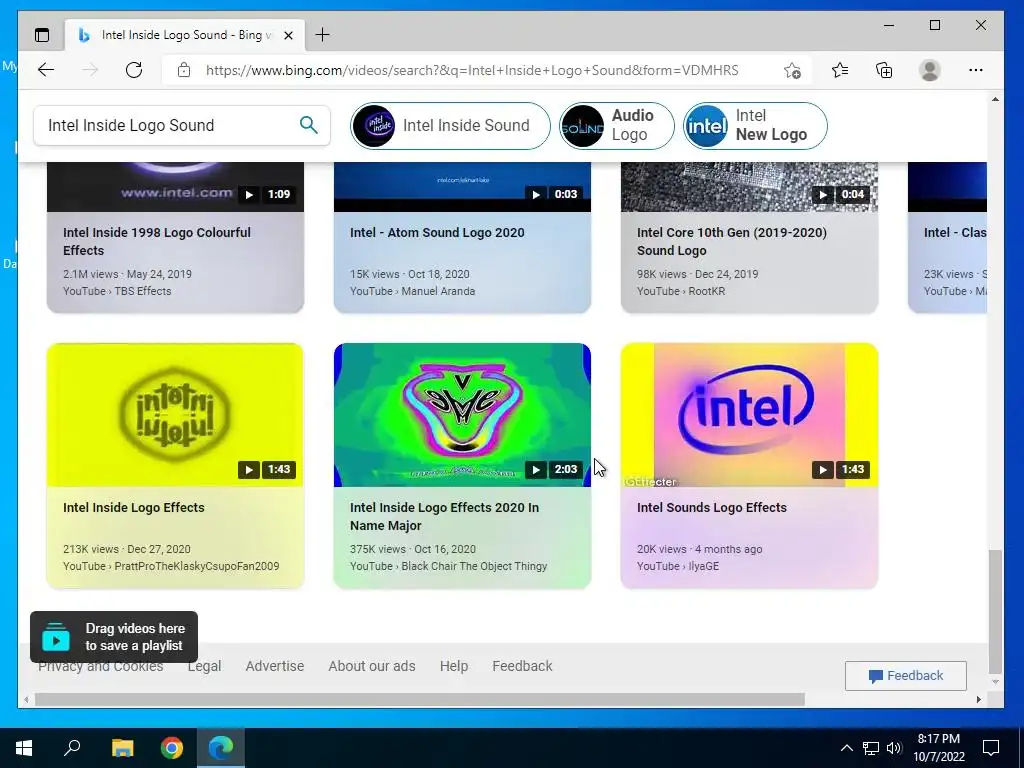
Task: Open Intel Inside Logo Effects 2020 In Name Major title
Action: (x=444, y=517)
